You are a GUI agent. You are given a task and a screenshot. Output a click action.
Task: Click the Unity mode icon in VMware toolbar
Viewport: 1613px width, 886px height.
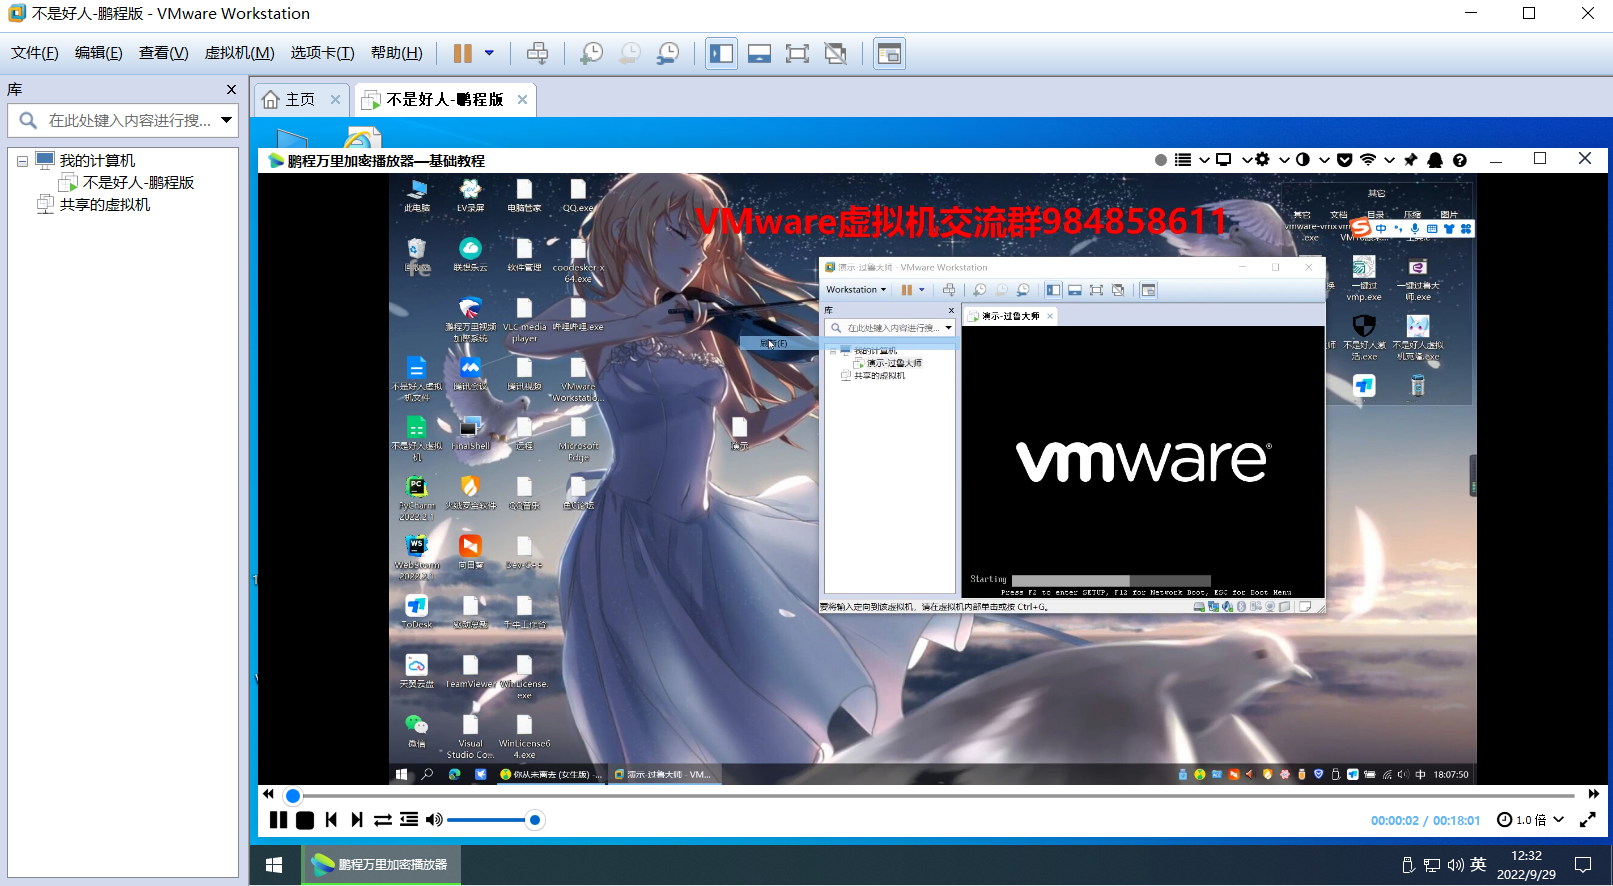coord(835,53)
